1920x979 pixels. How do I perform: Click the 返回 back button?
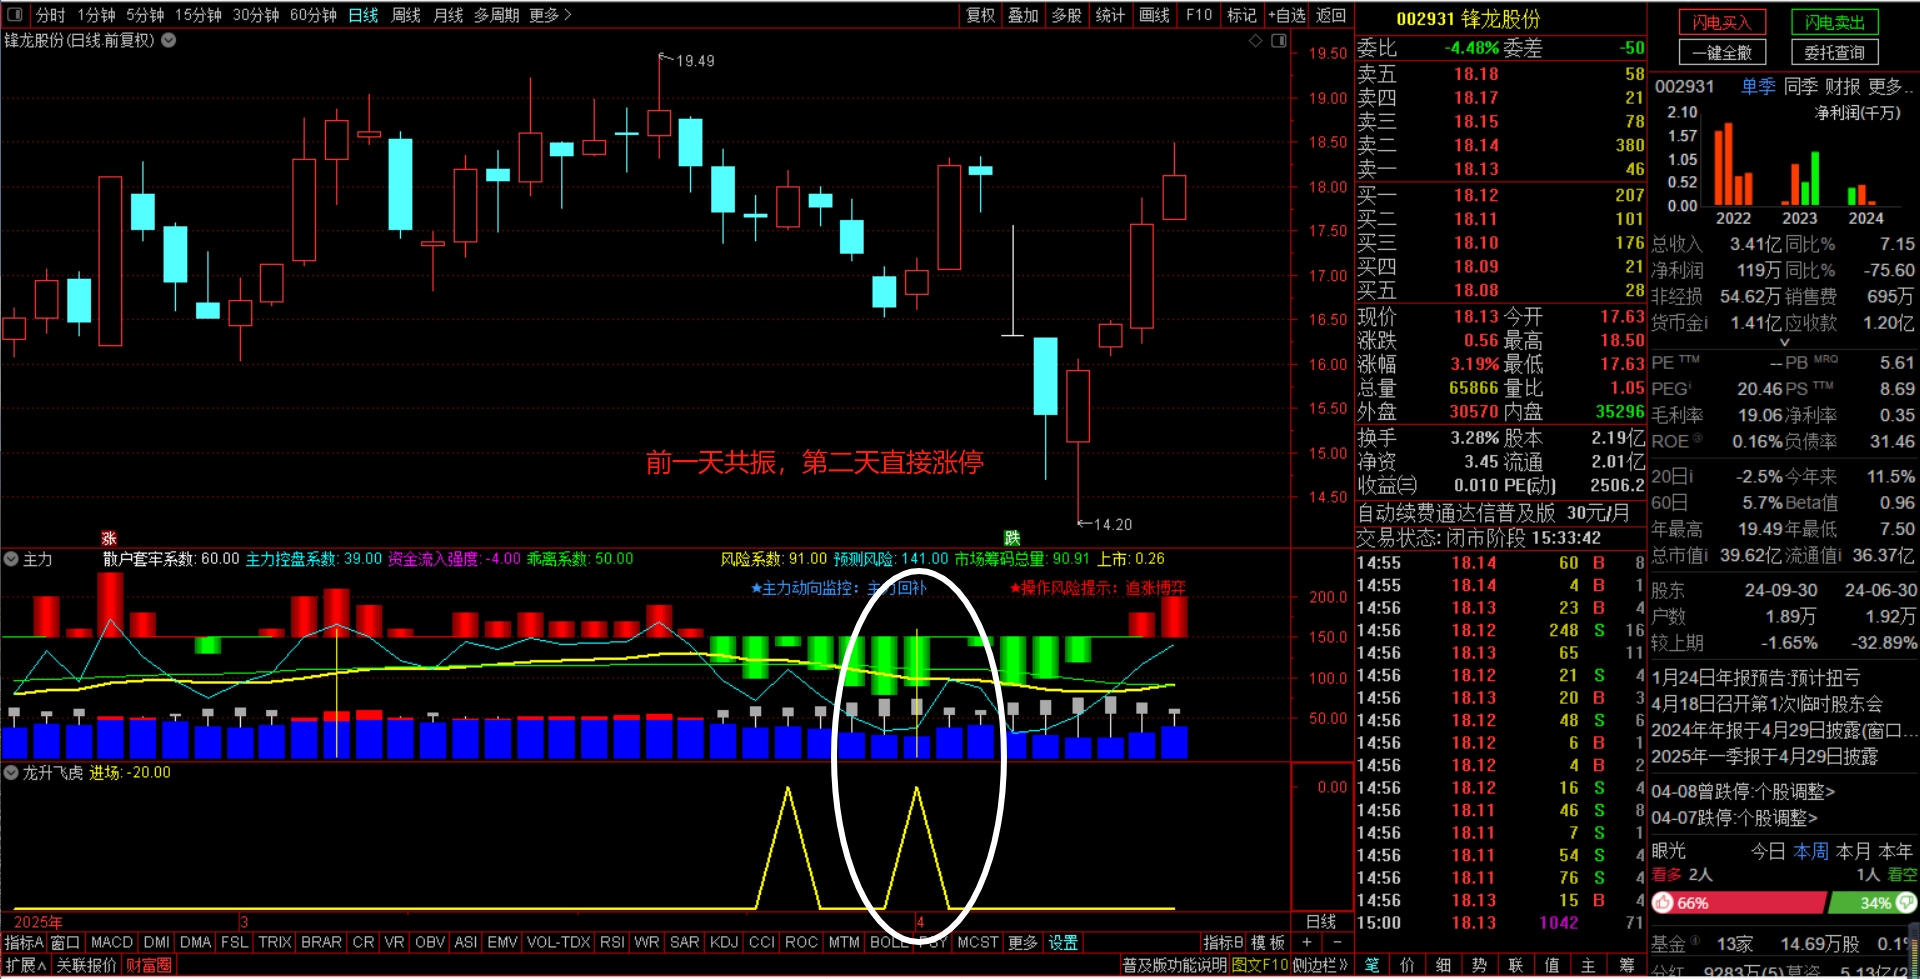[1331, 15]
